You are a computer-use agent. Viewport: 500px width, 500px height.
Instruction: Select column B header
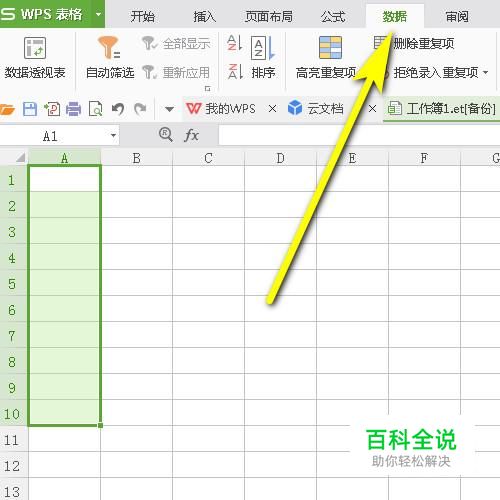137,158
